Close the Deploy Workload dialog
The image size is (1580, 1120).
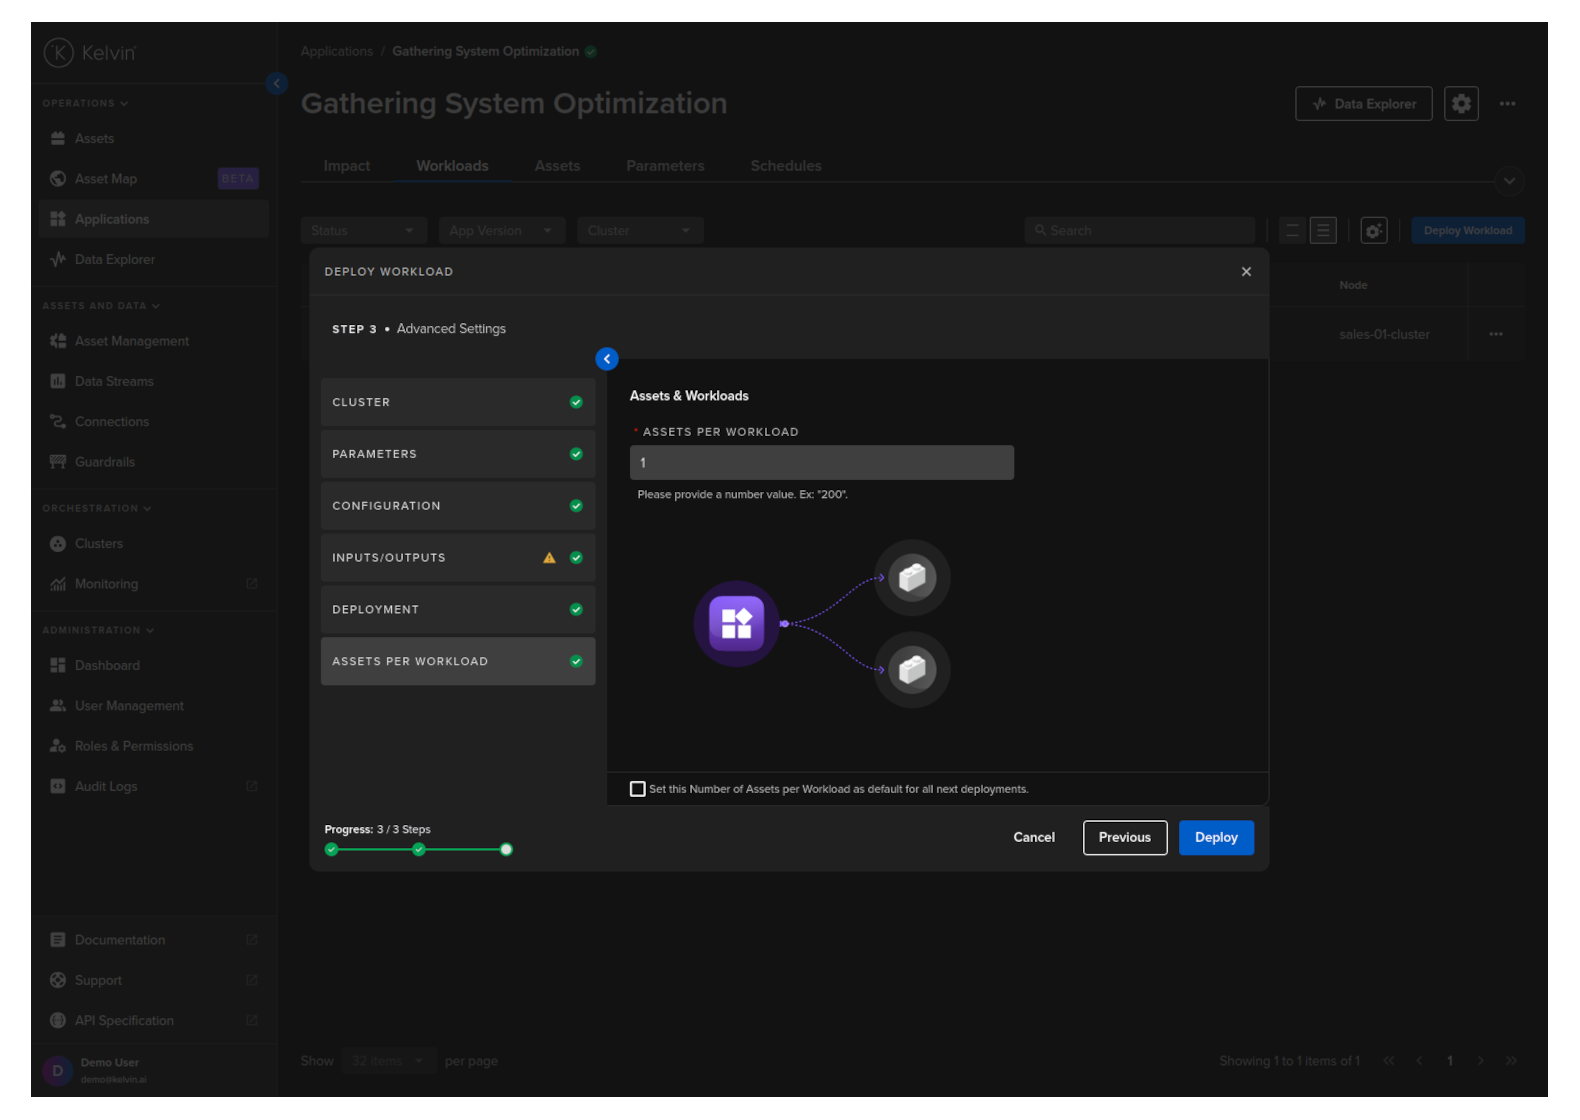pos(1246,272)
